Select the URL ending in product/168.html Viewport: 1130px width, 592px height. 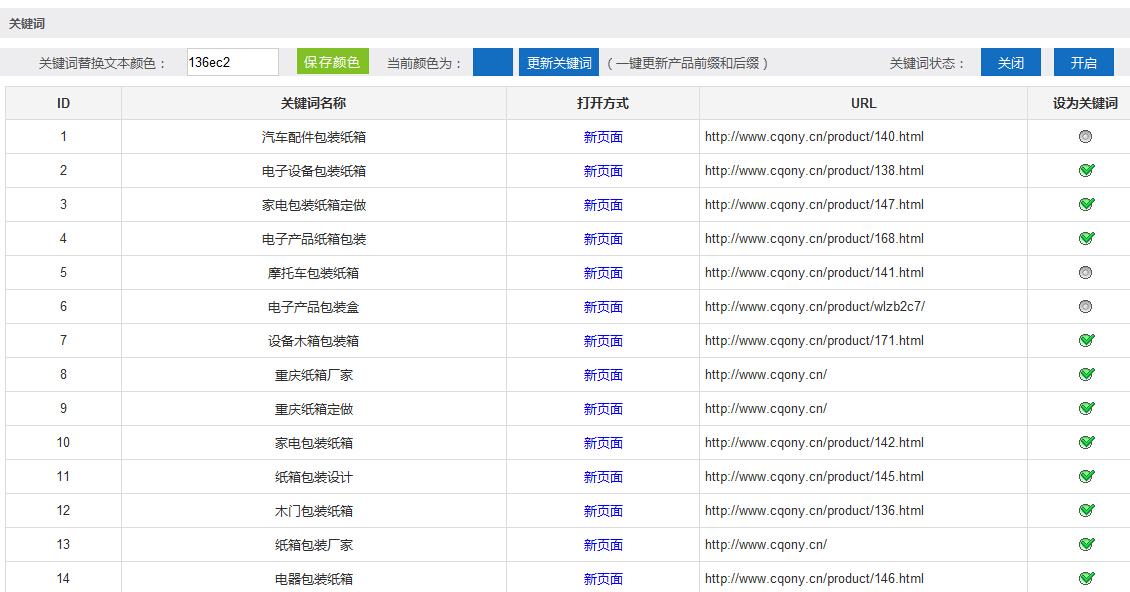tap(814, 238)
